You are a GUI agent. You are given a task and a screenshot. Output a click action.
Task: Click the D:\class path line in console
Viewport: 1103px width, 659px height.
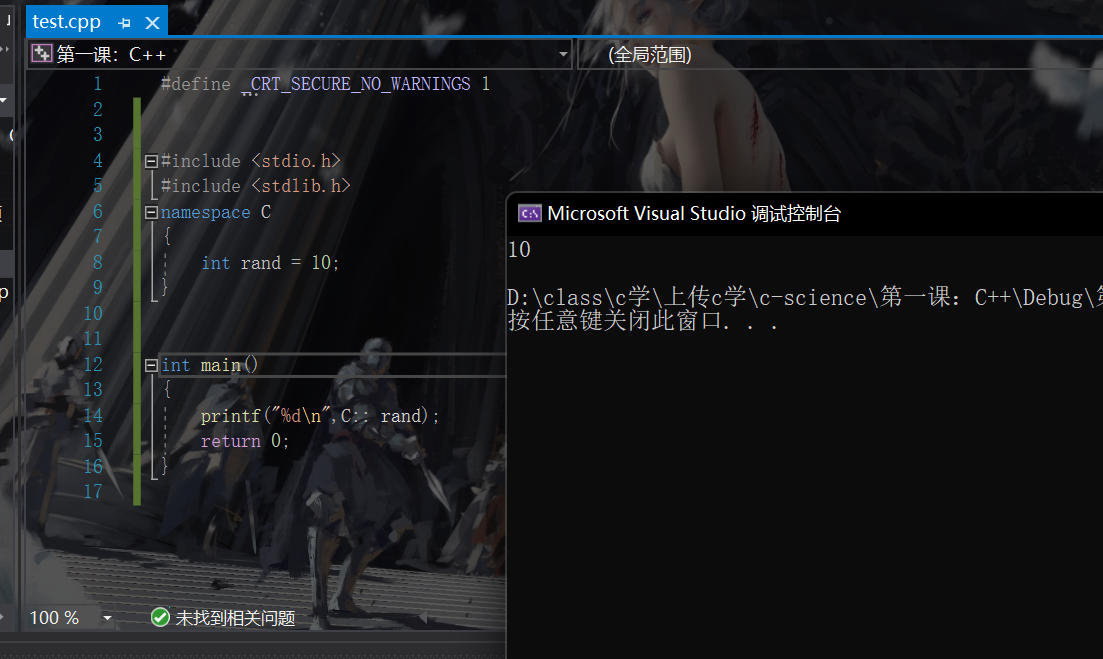[805, 297]
